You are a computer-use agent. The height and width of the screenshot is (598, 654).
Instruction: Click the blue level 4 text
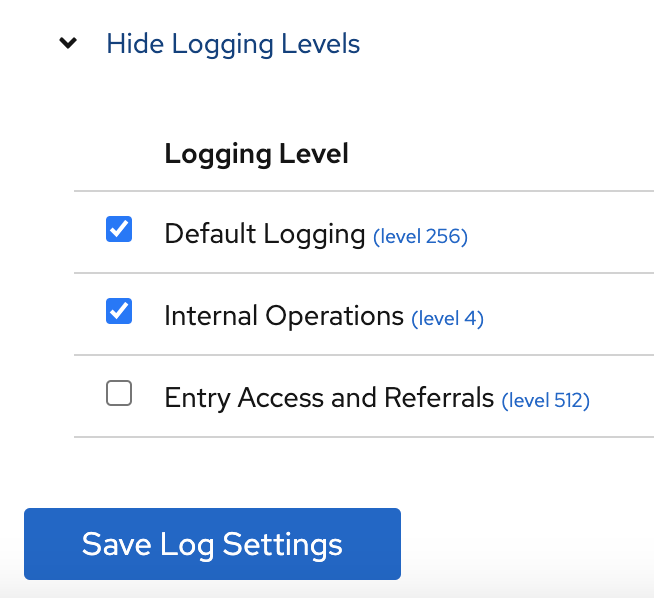point(447,319)
